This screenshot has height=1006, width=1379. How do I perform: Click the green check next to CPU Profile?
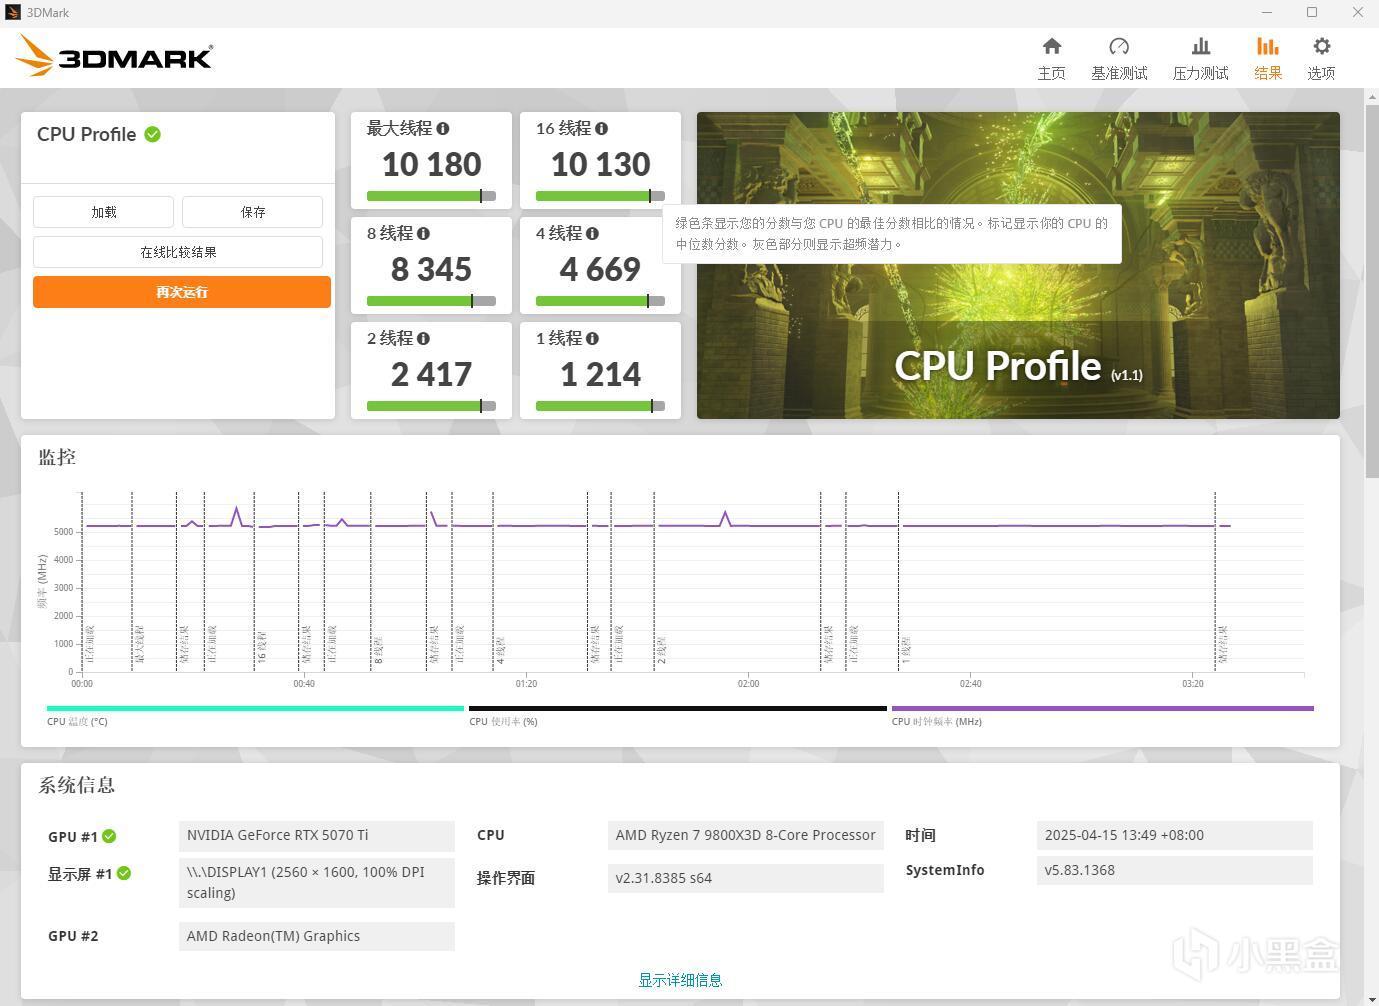(153, 134)
